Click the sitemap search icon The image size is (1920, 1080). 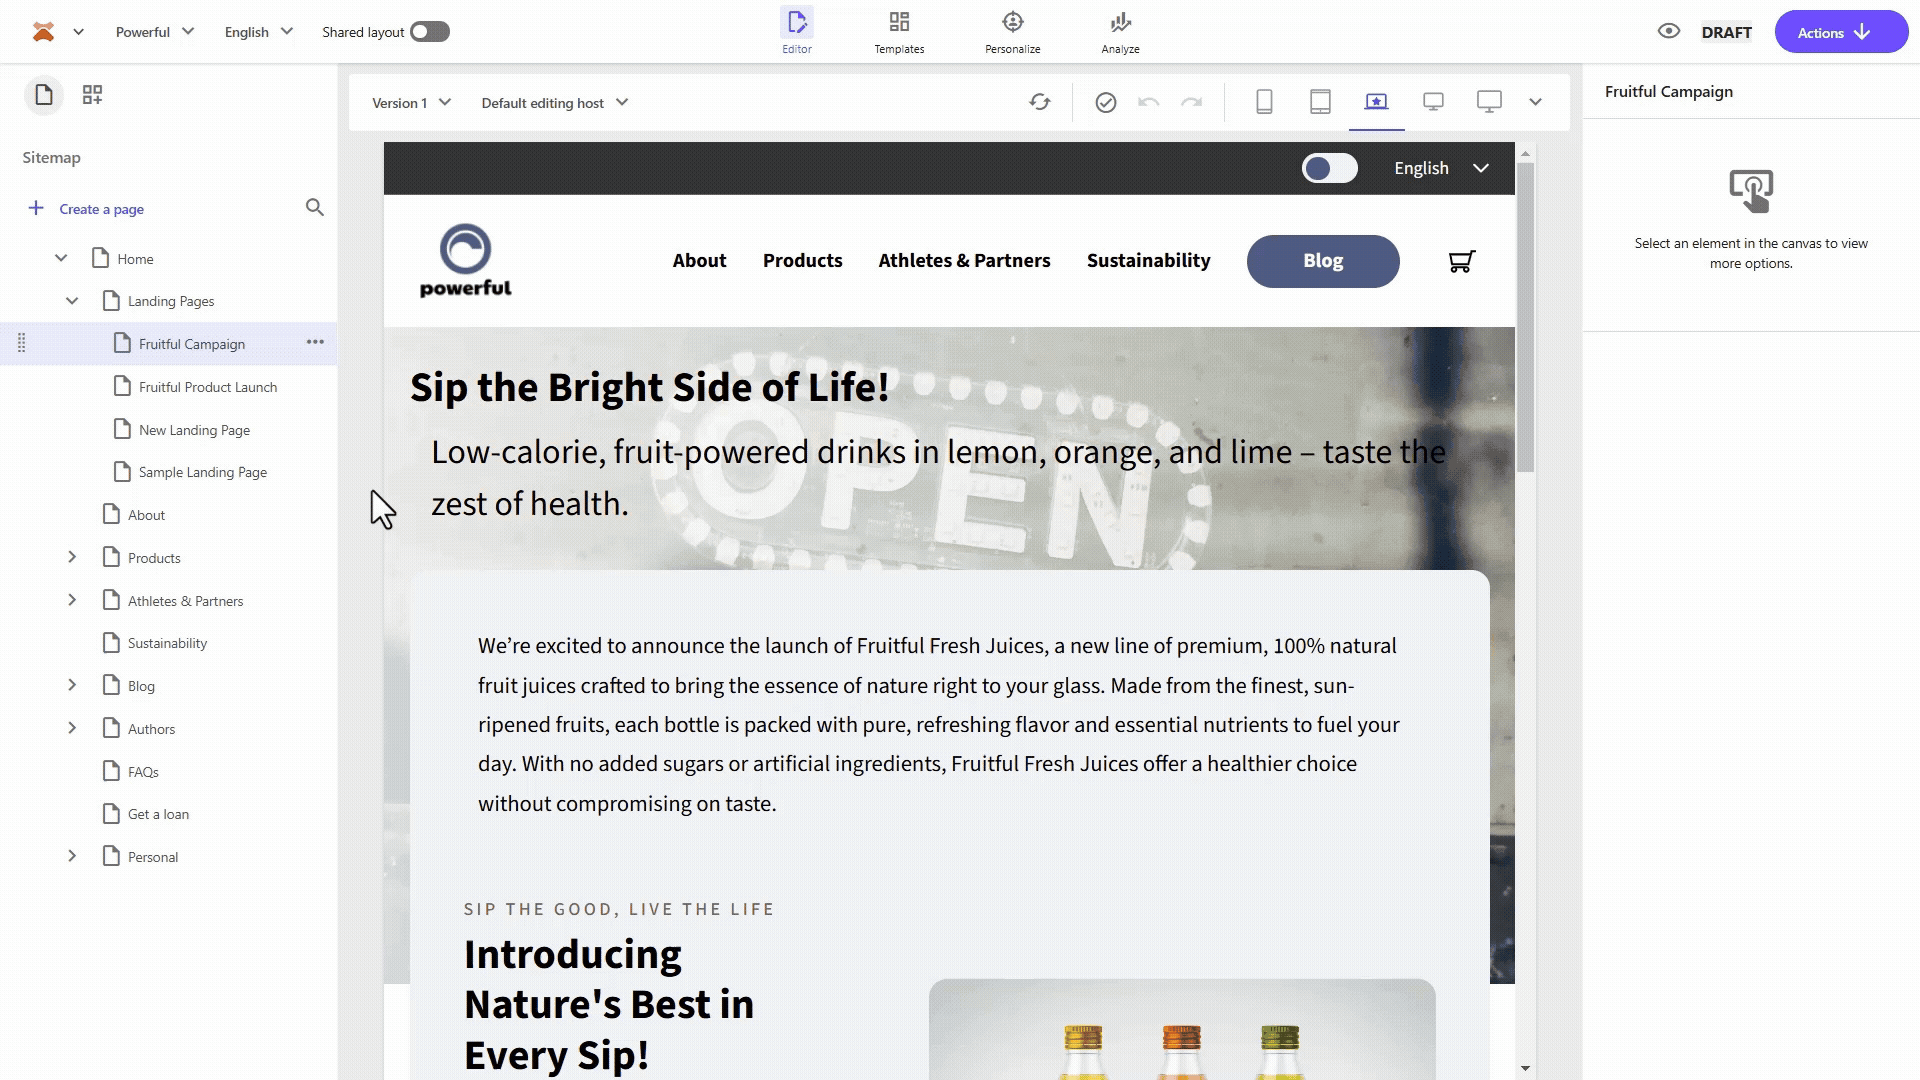[315, 208]
